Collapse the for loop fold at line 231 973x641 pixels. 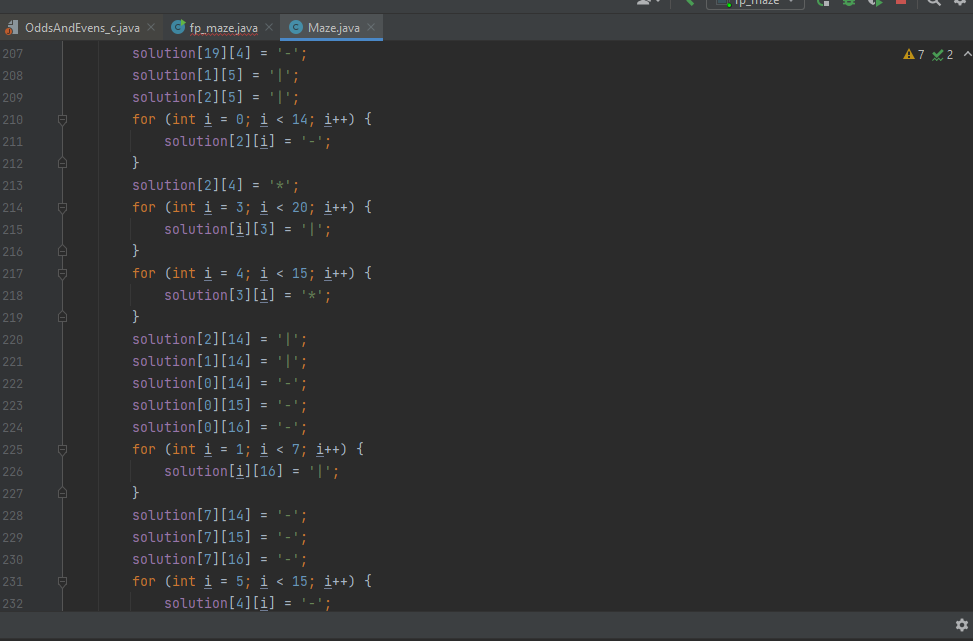point(62,581)
